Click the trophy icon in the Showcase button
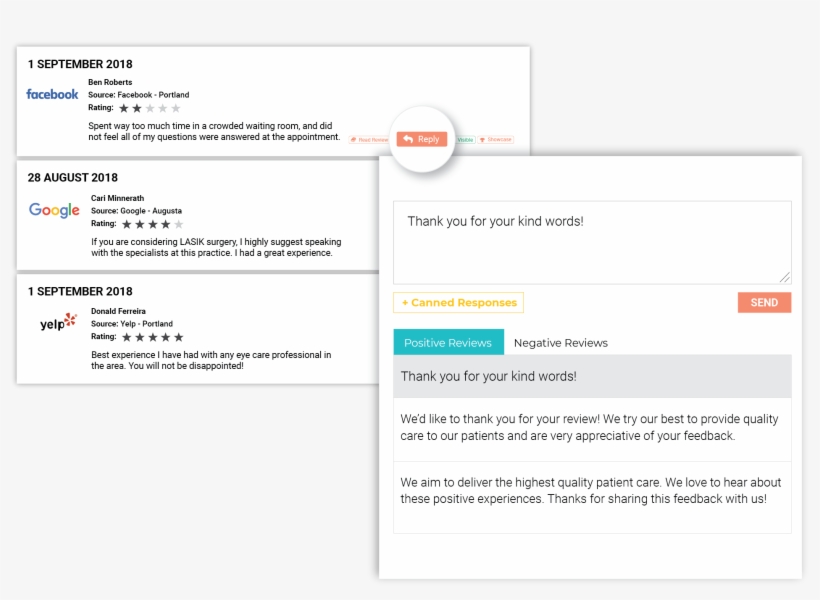The height and width of the screenshot is (600, 820). 482,139
